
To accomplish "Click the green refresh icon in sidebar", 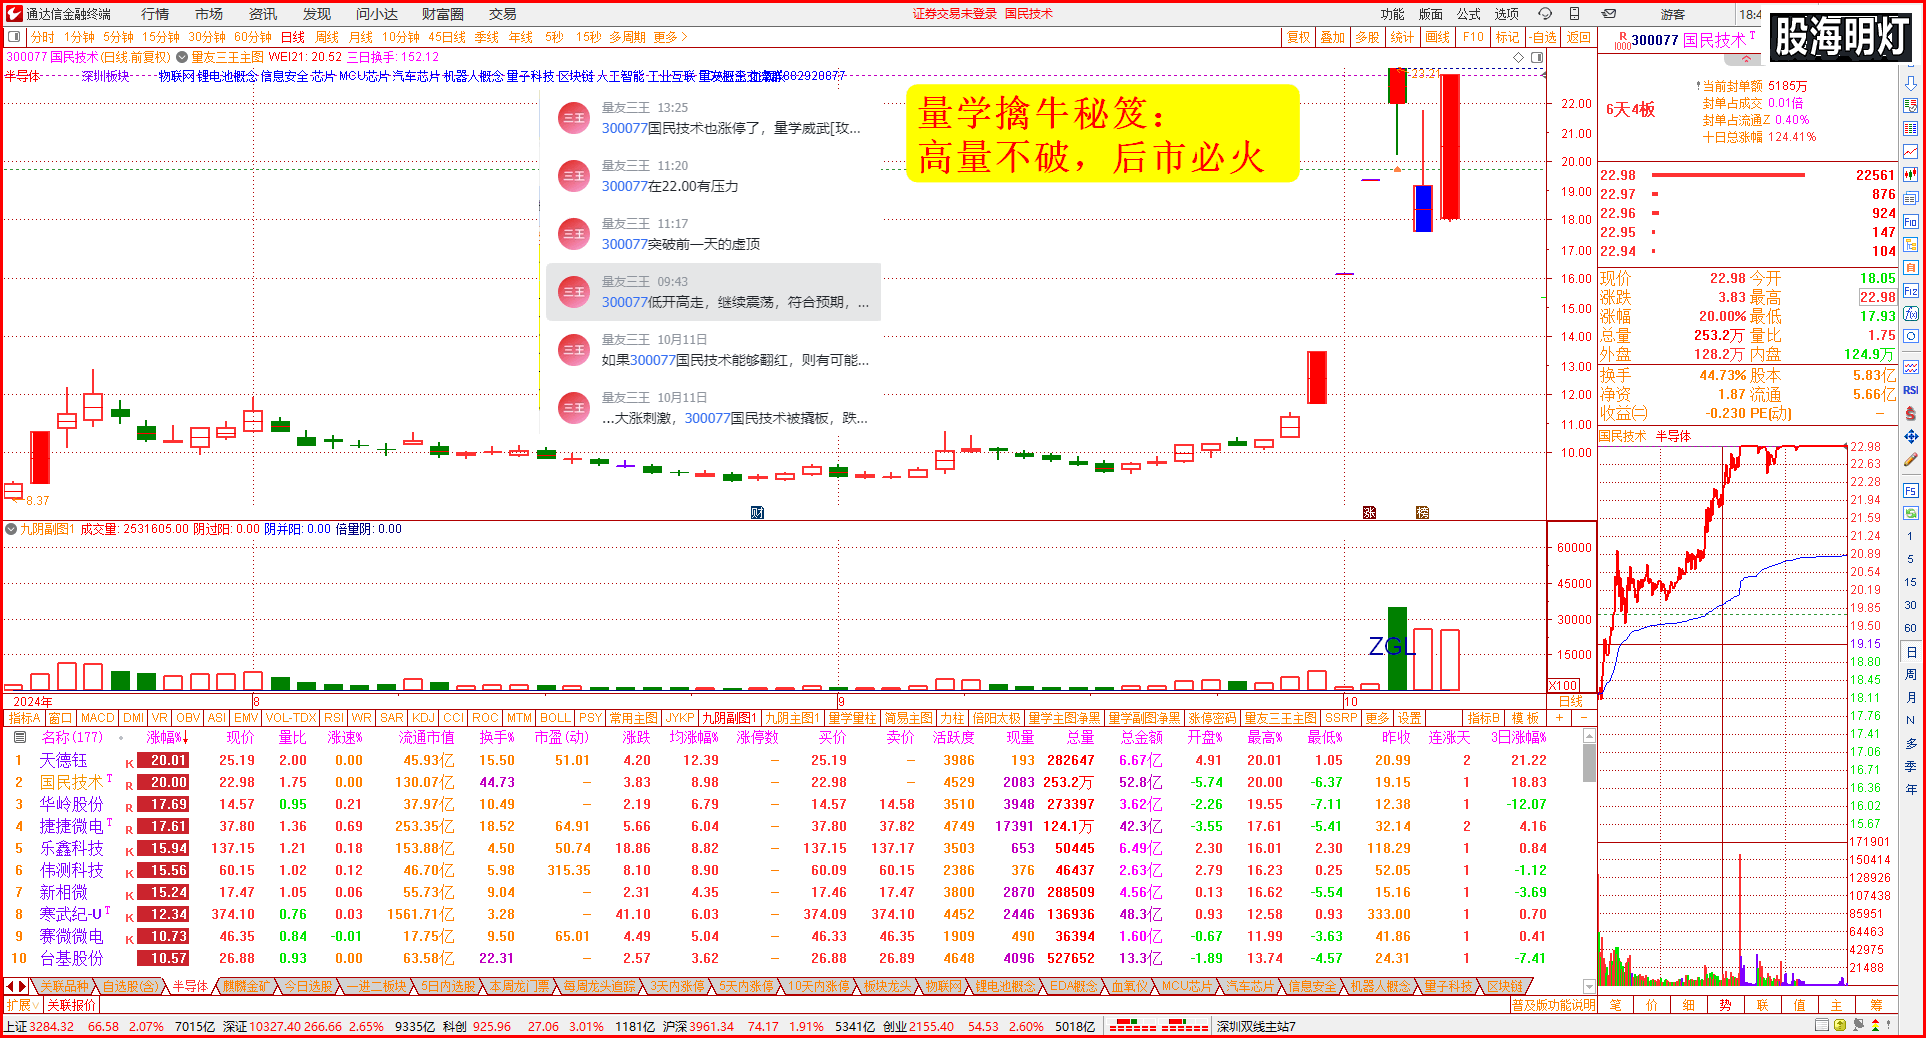I will point(1911,513).
